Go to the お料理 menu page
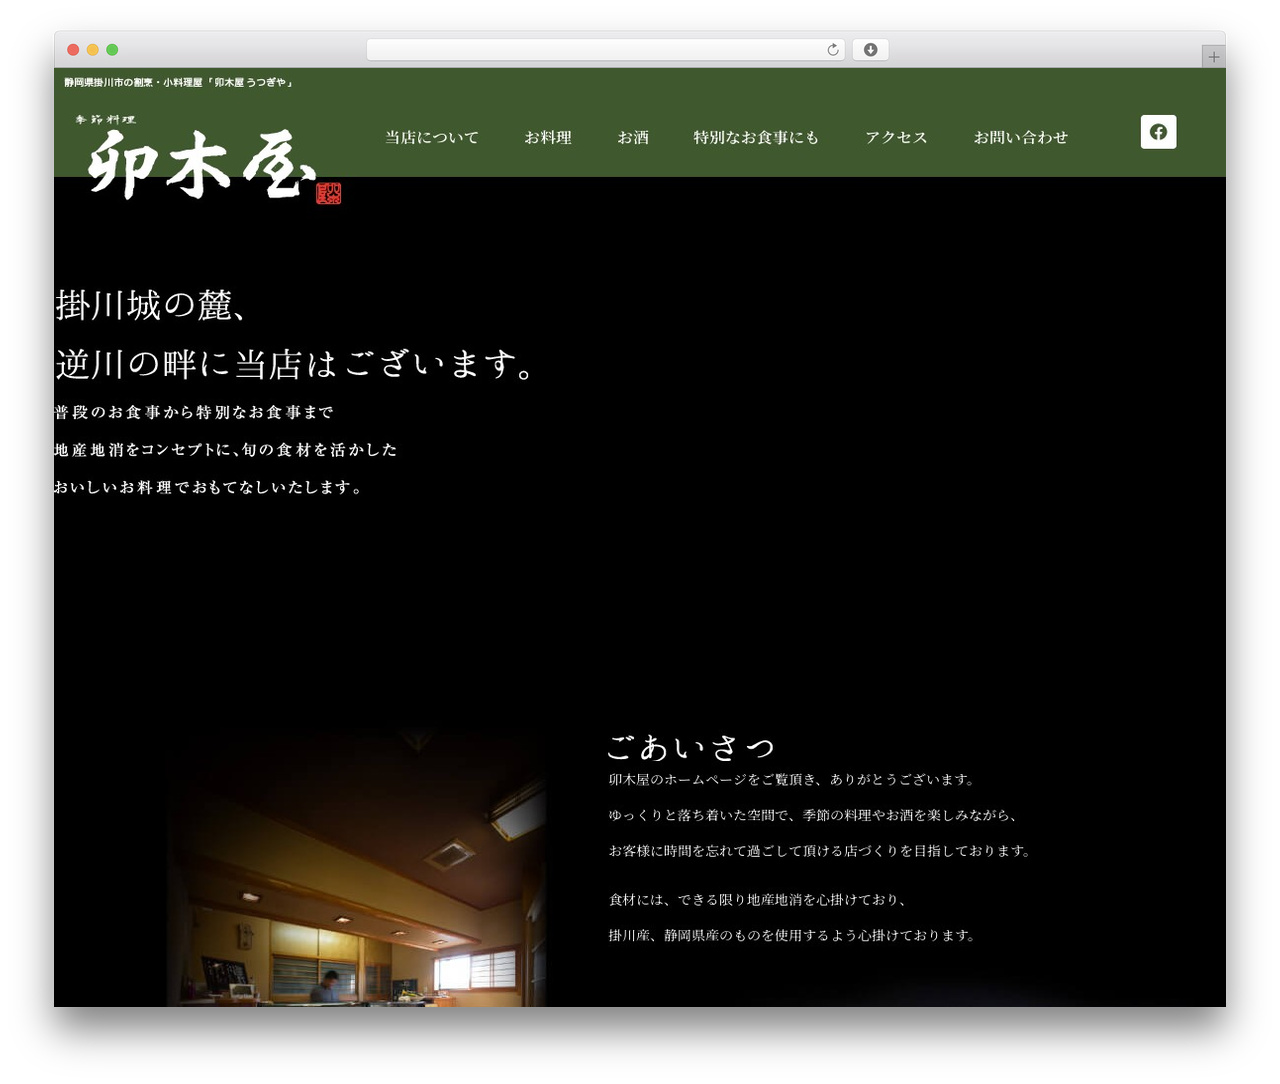Viewport: 1280px width, 1084px height. (x=548, y=137)
